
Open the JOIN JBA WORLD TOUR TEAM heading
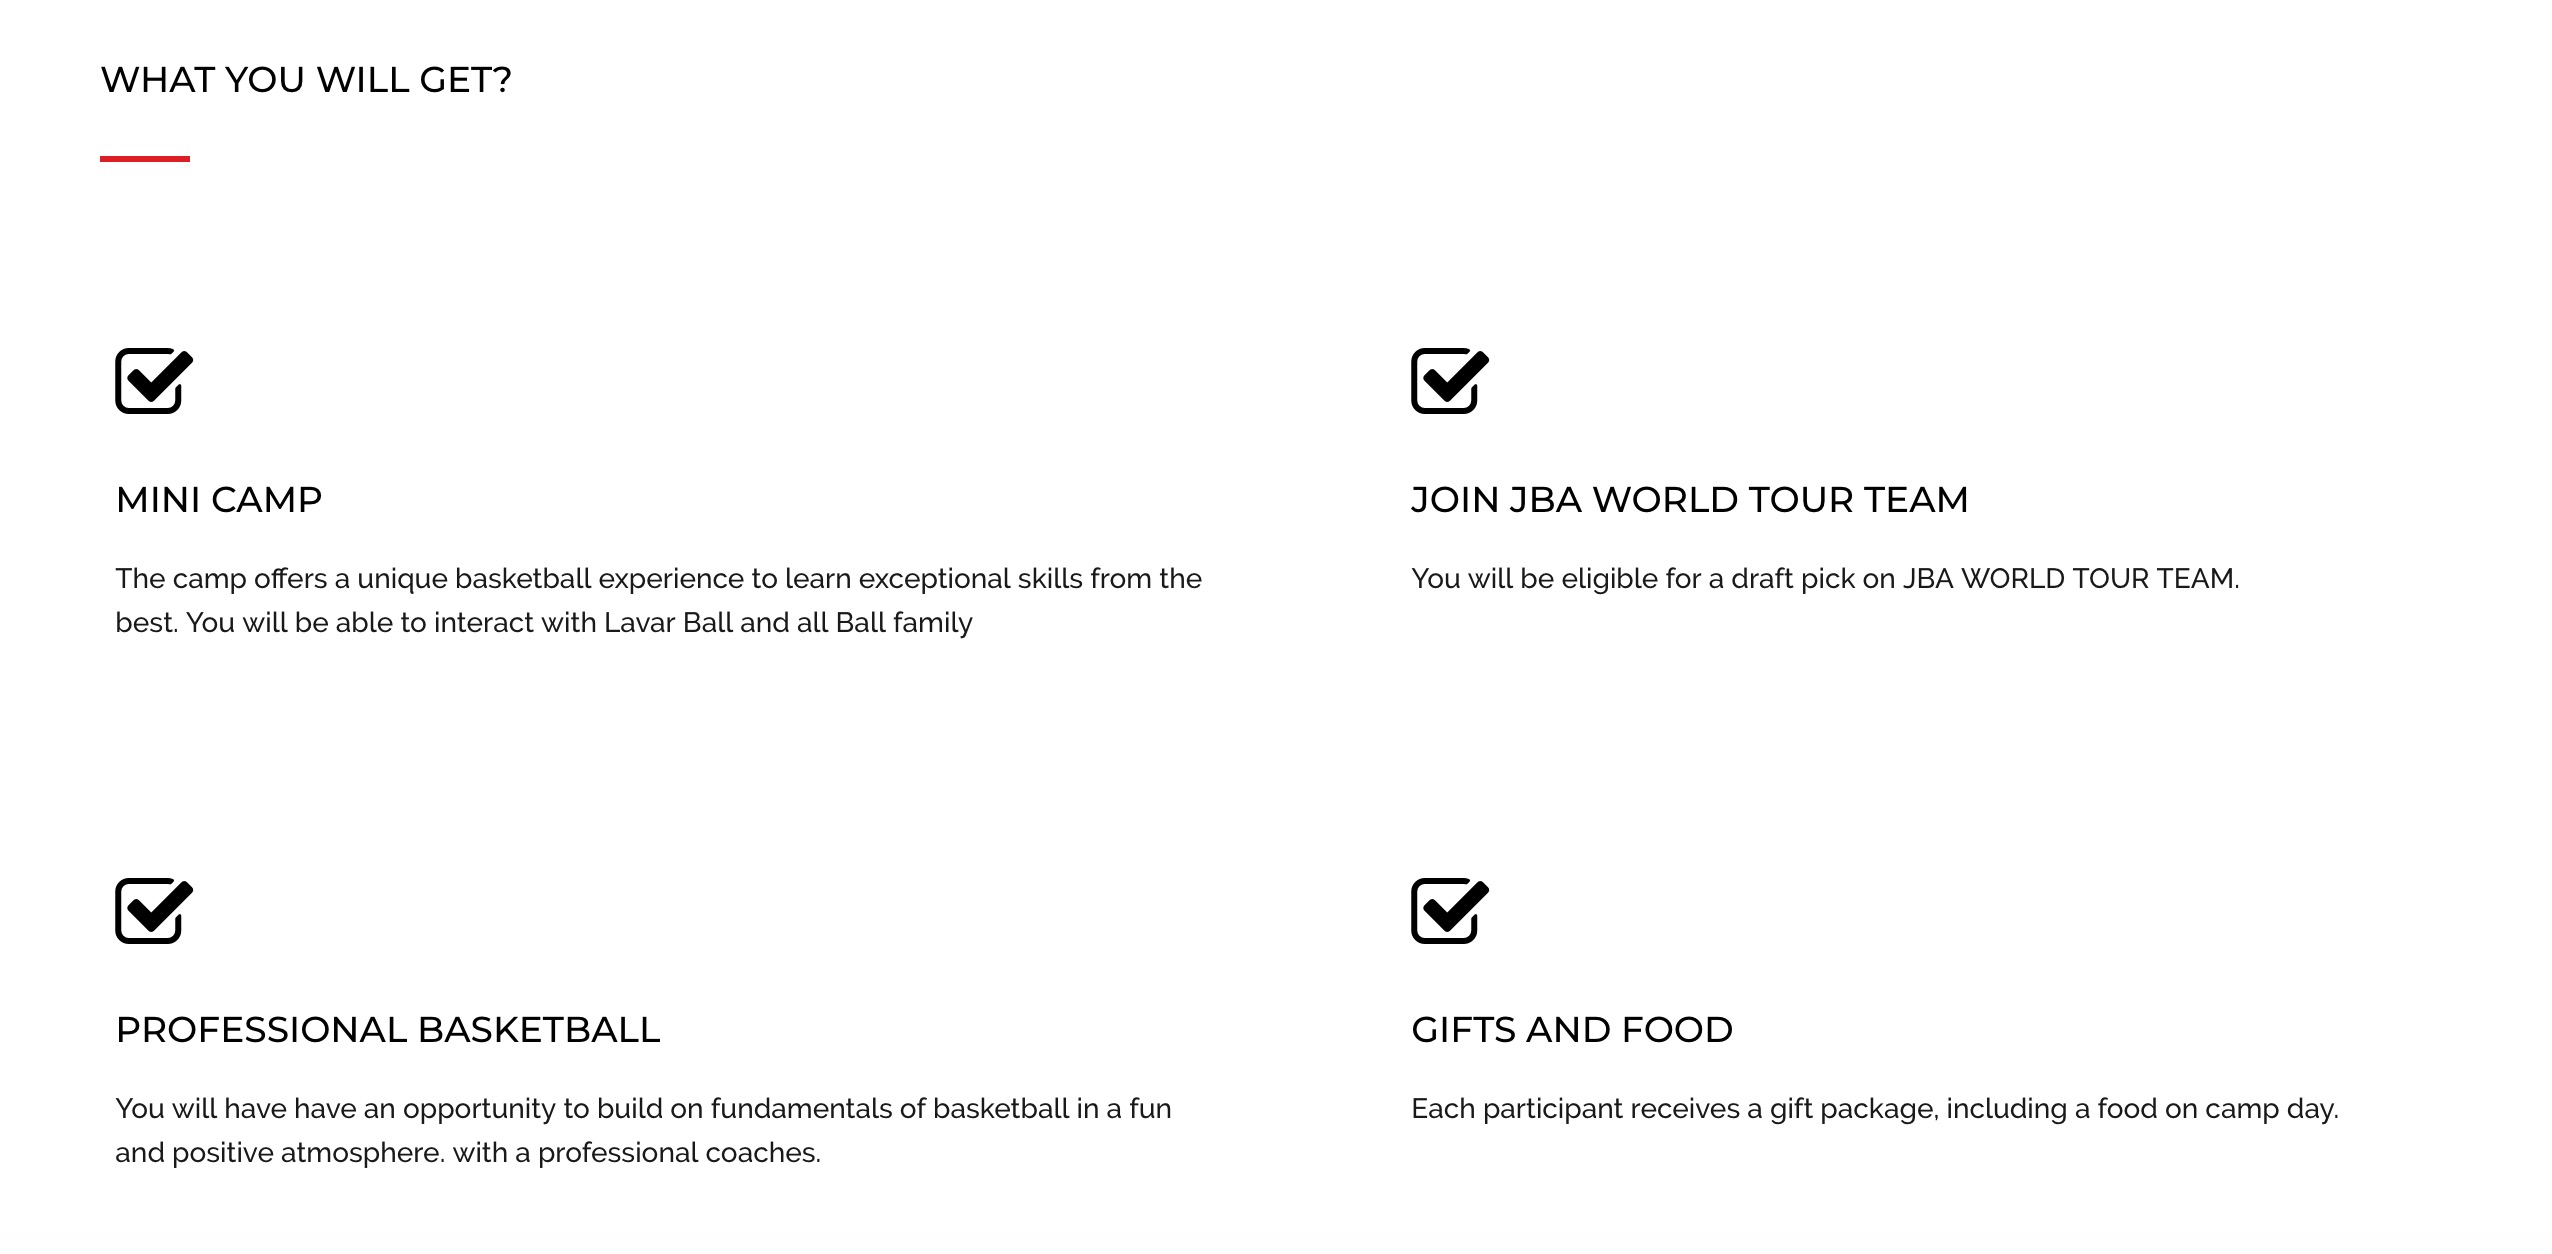[1690, 499]
